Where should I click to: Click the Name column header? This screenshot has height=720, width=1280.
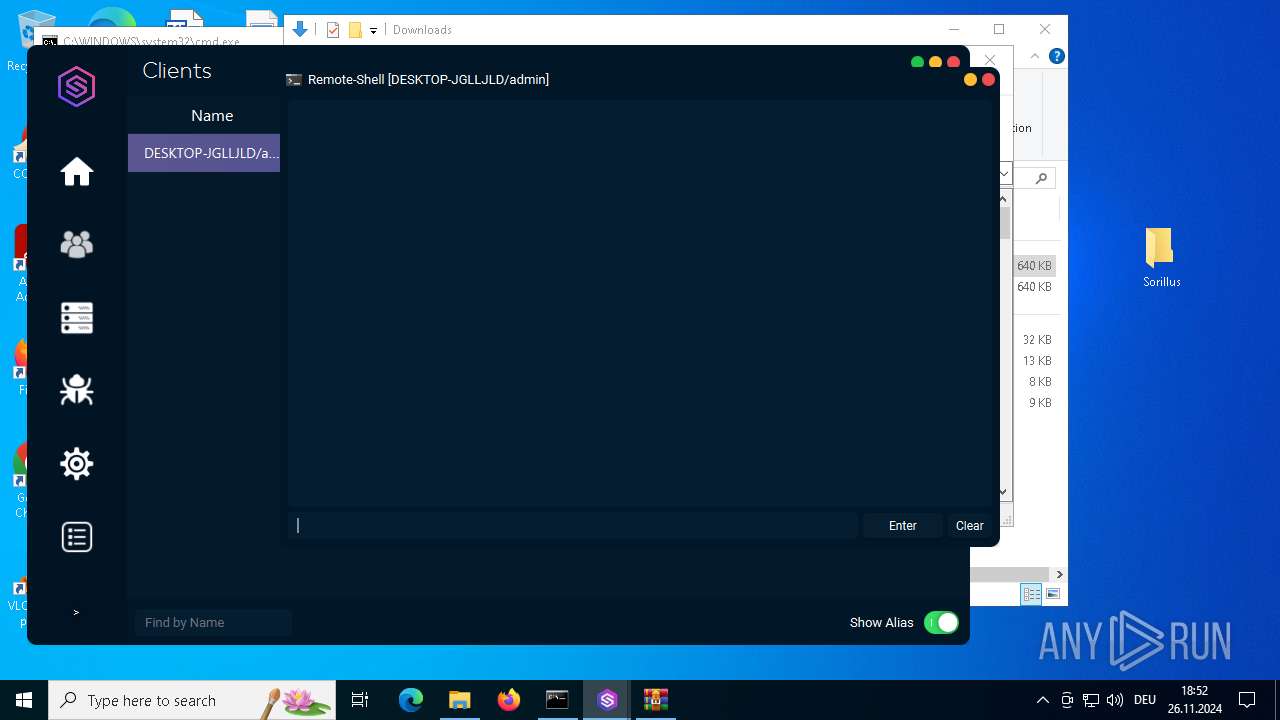pyautogui.click(x=212, y=116)
